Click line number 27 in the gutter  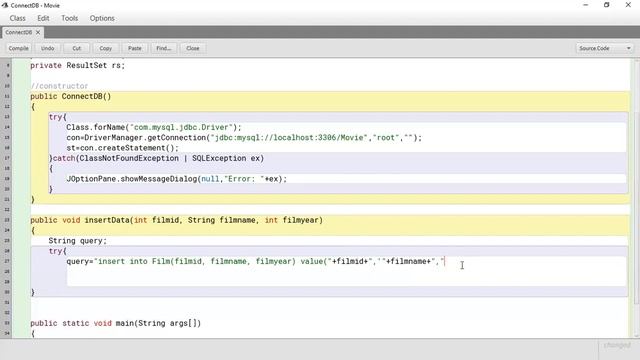7,261
